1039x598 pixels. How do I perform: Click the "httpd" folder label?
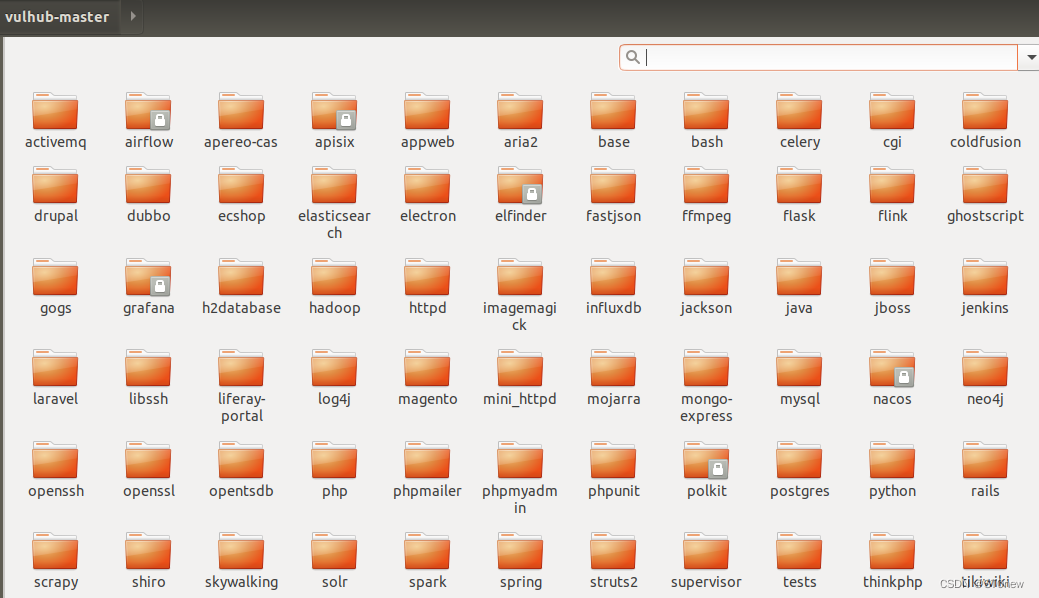point(427,308)
